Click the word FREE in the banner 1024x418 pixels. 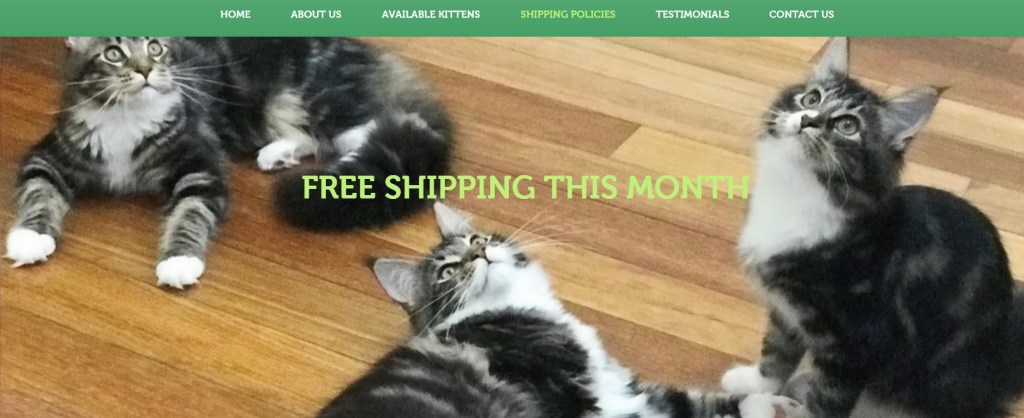(338, 187)
